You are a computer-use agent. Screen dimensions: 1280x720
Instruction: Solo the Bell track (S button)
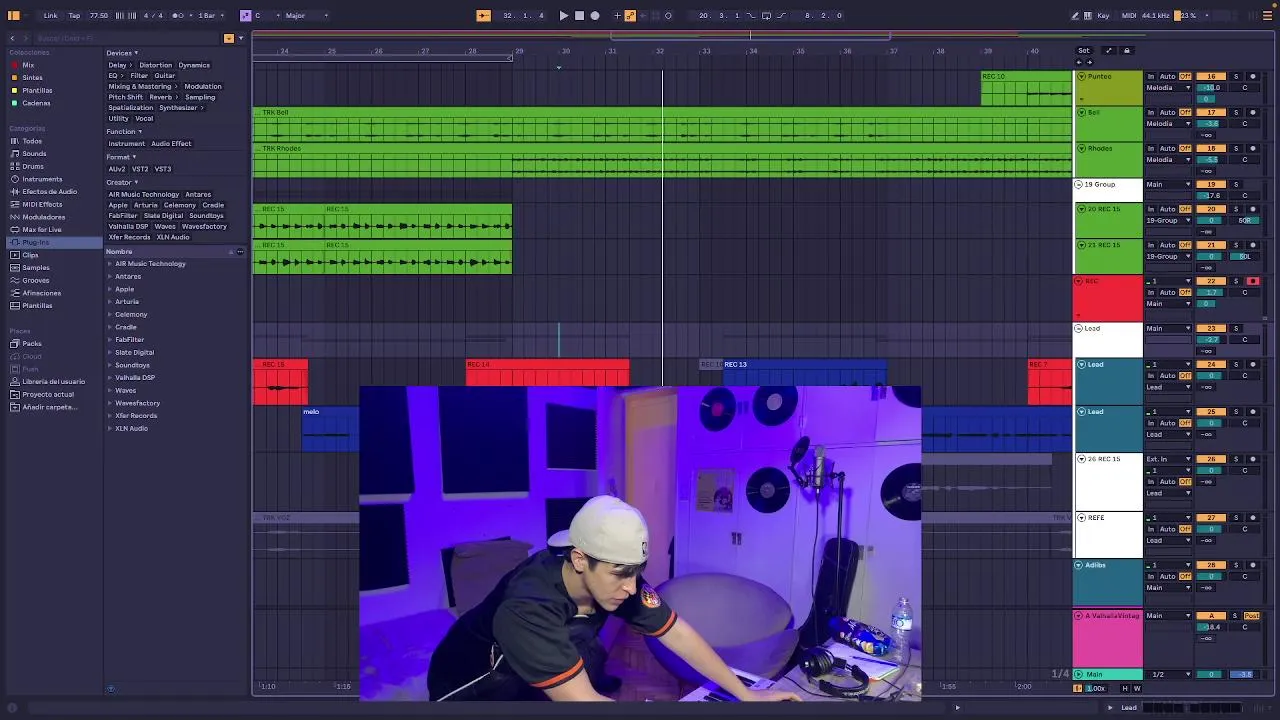pos(1235,112)
